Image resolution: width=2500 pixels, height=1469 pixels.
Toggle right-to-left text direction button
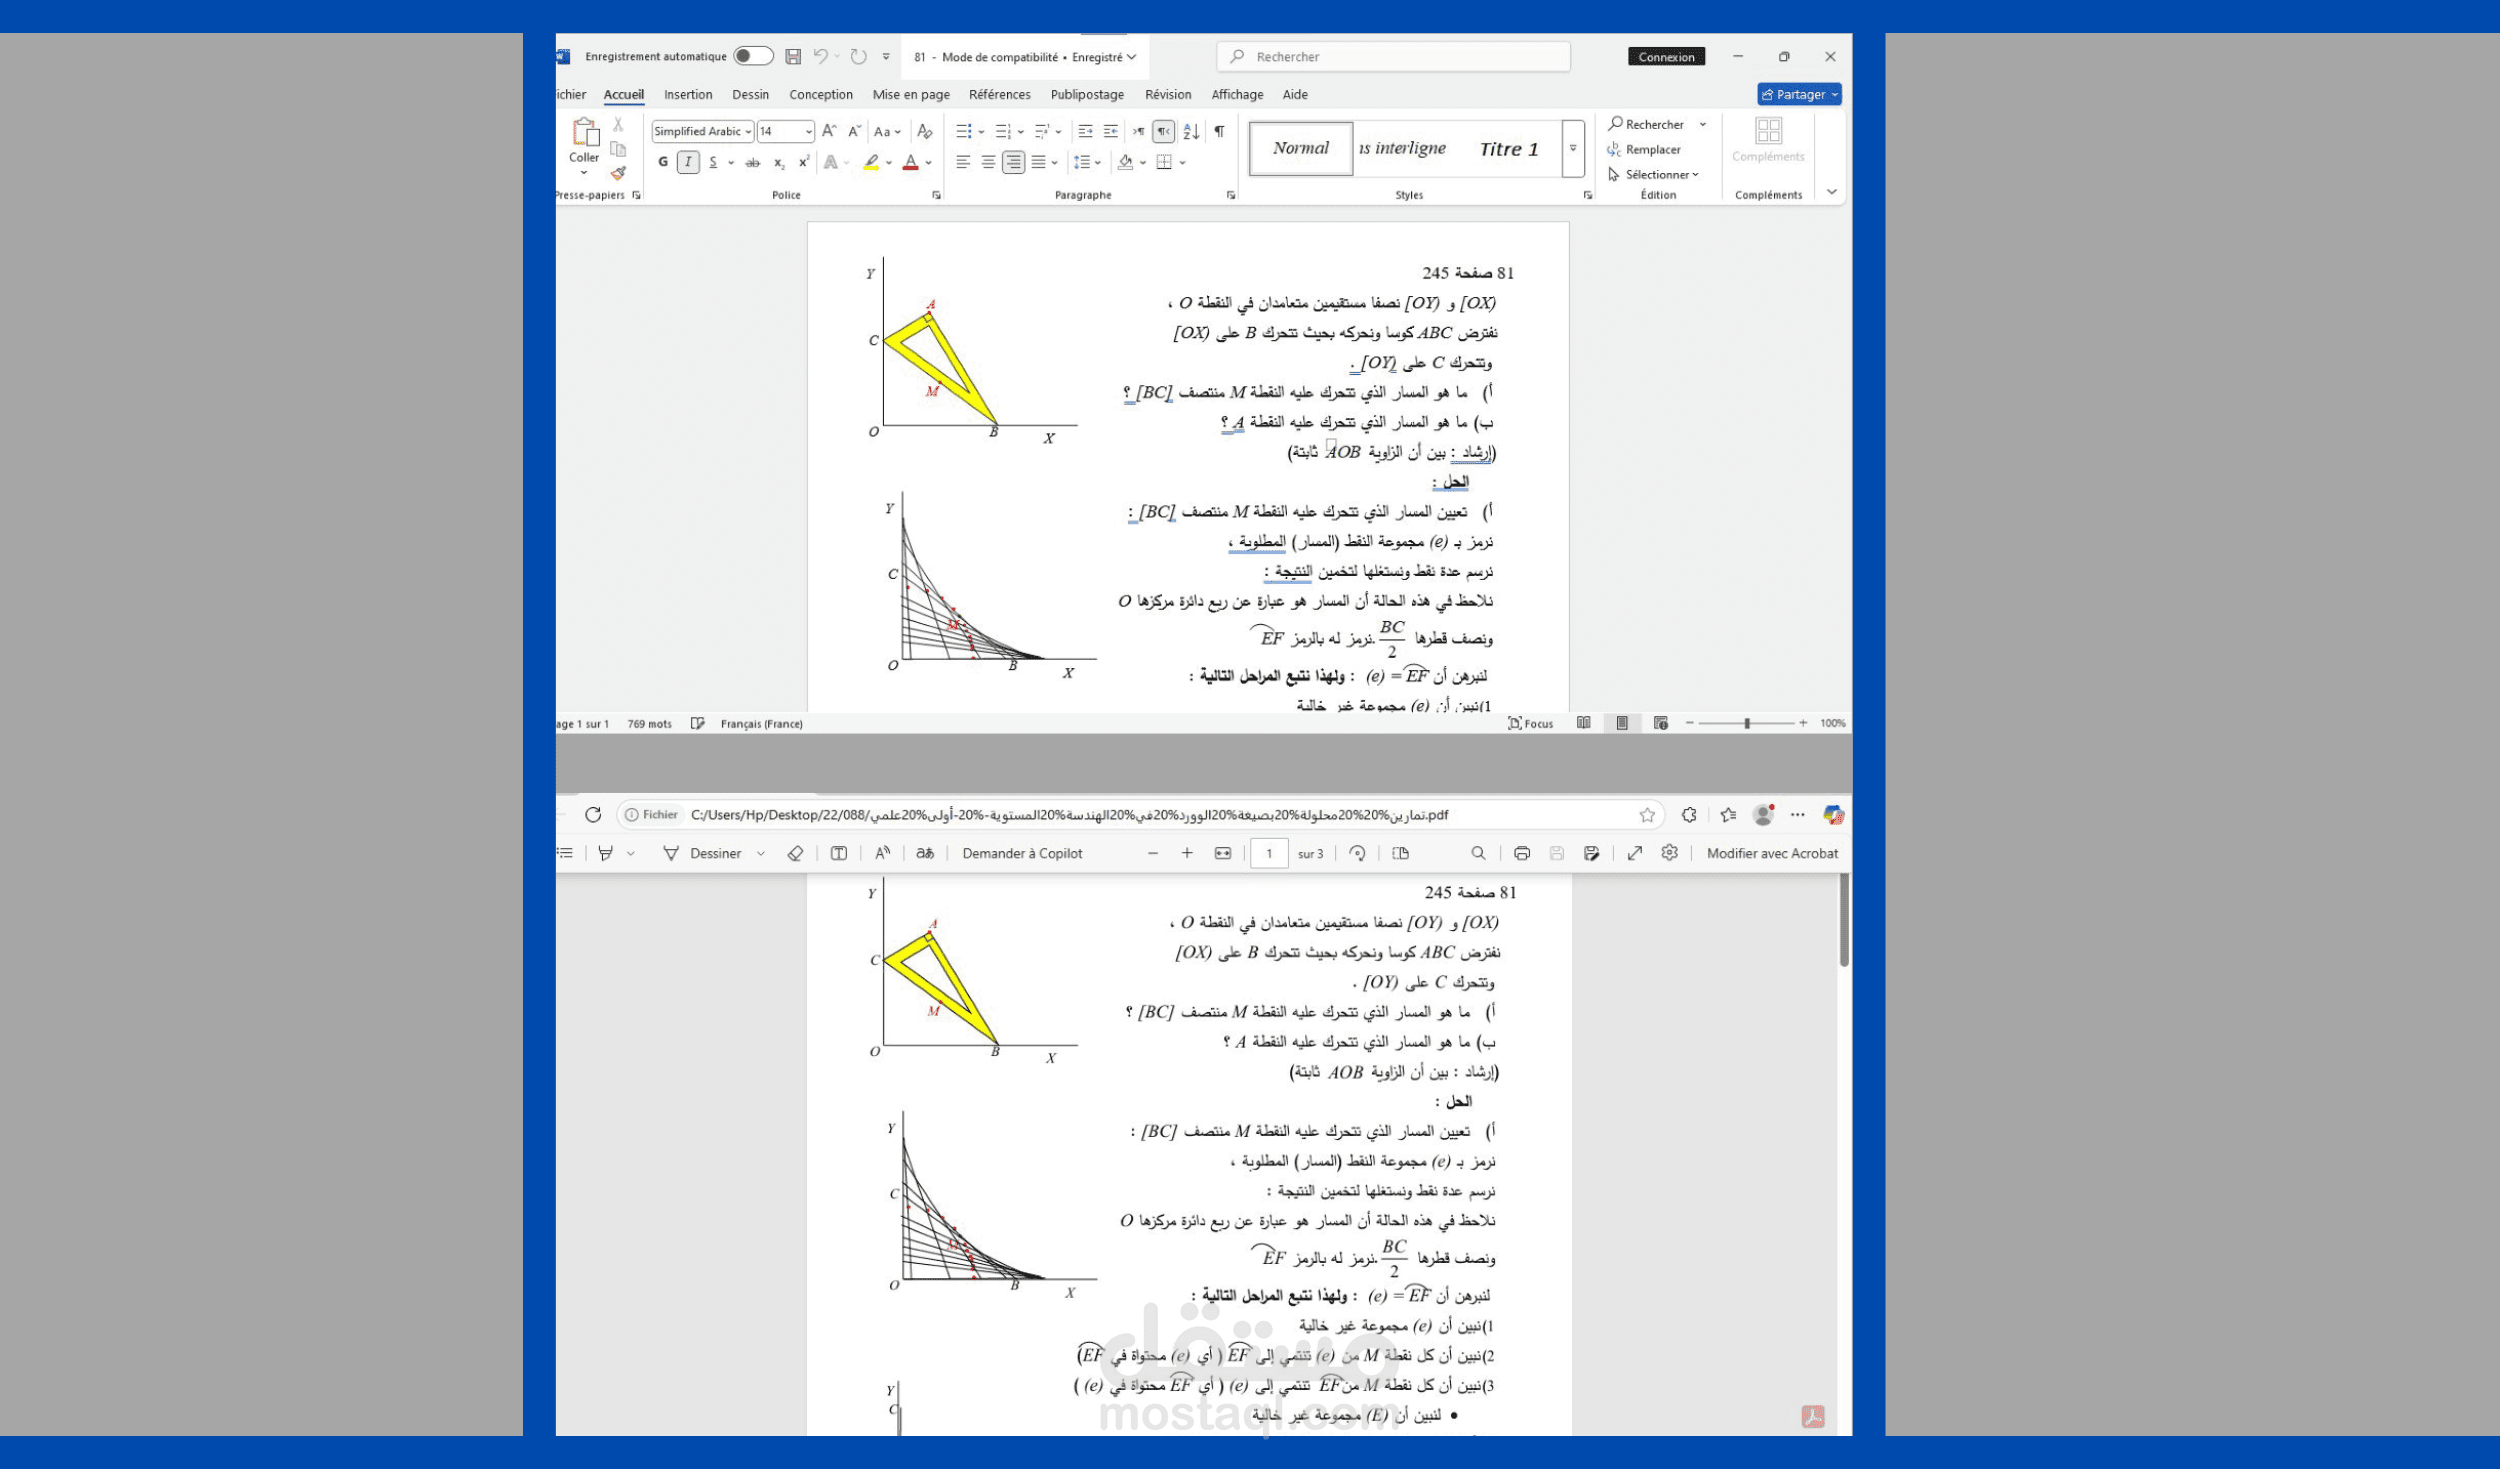tap(1163, 131)
